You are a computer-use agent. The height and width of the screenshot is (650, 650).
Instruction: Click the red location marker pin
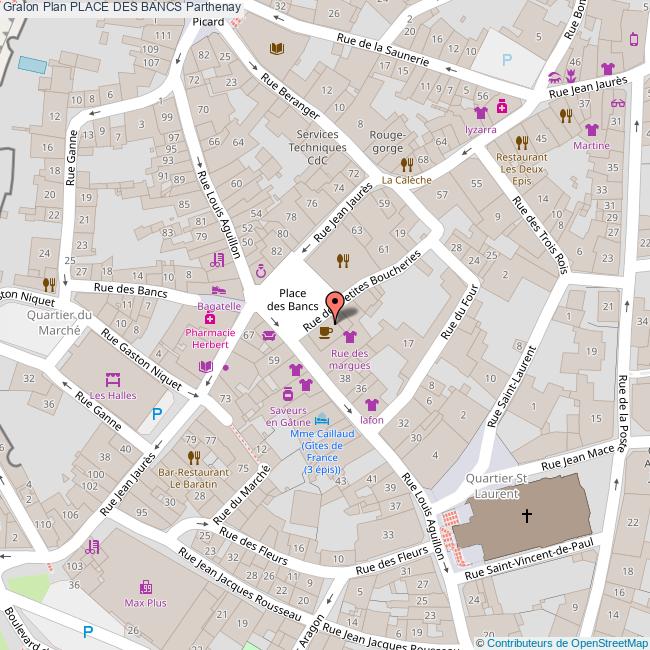(335, 304)
